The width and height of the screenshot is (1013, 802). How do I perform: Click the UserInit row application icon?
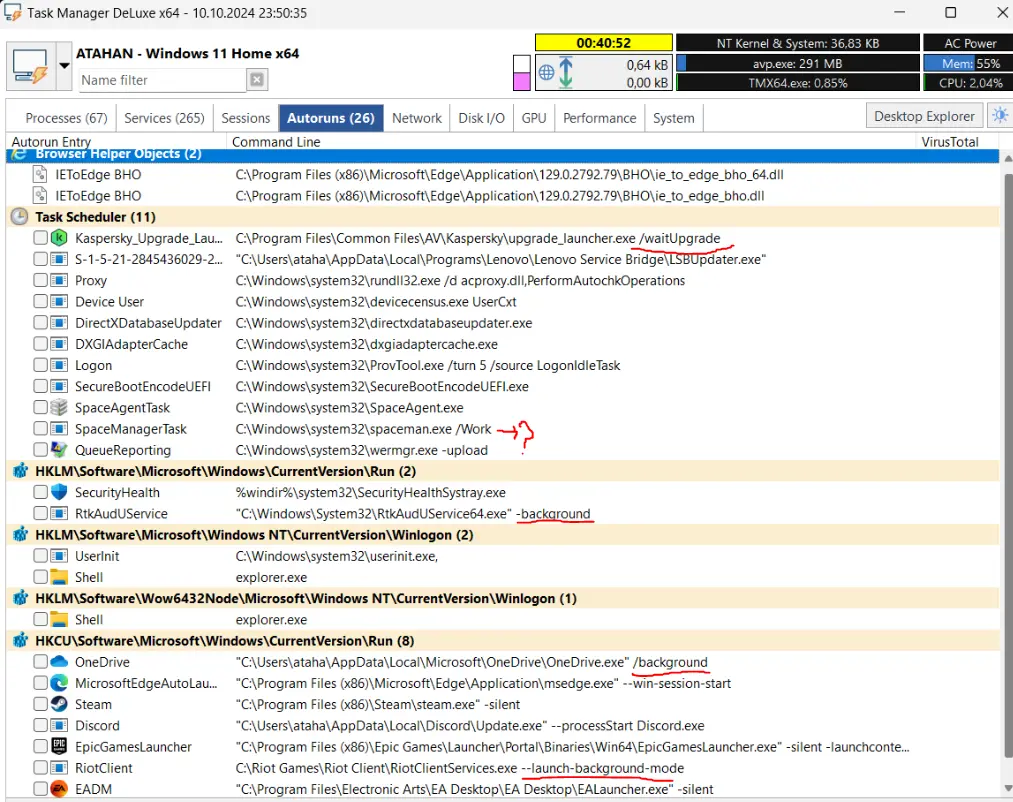point(59,556)
